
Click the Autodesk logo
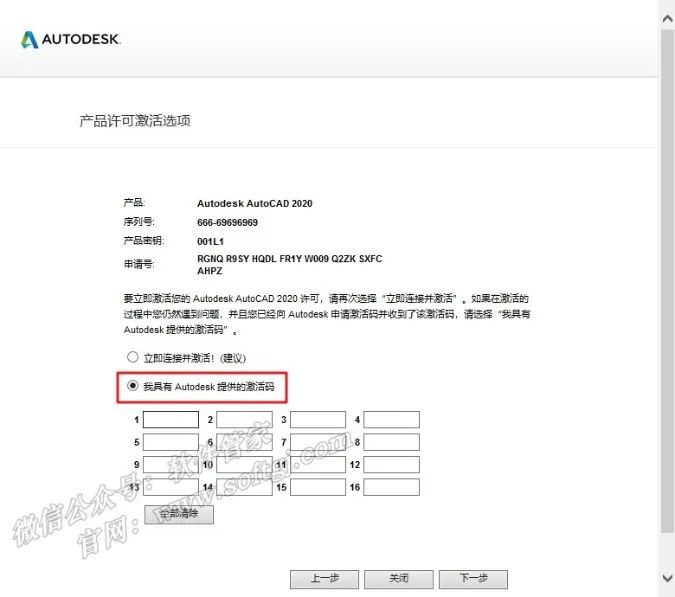[71, 39]
